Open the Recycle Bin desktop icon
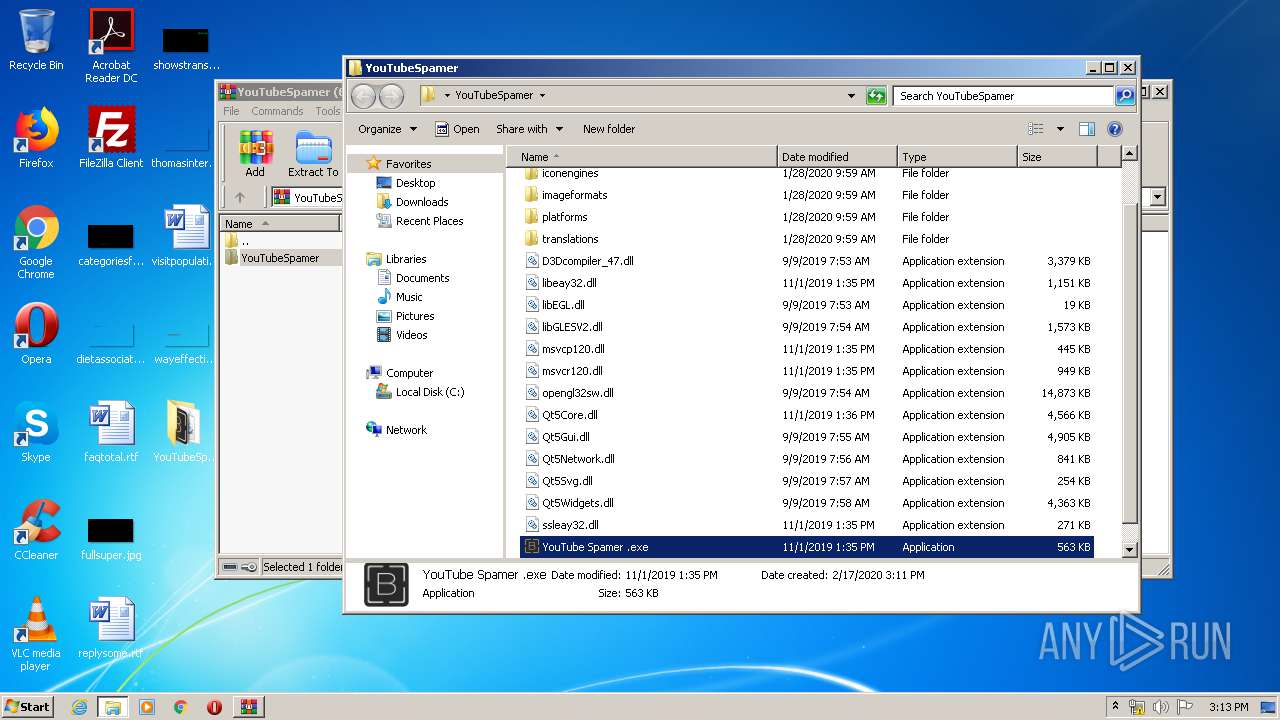The height and width of the screenshot is (720, 1280). tap(36, 40)
